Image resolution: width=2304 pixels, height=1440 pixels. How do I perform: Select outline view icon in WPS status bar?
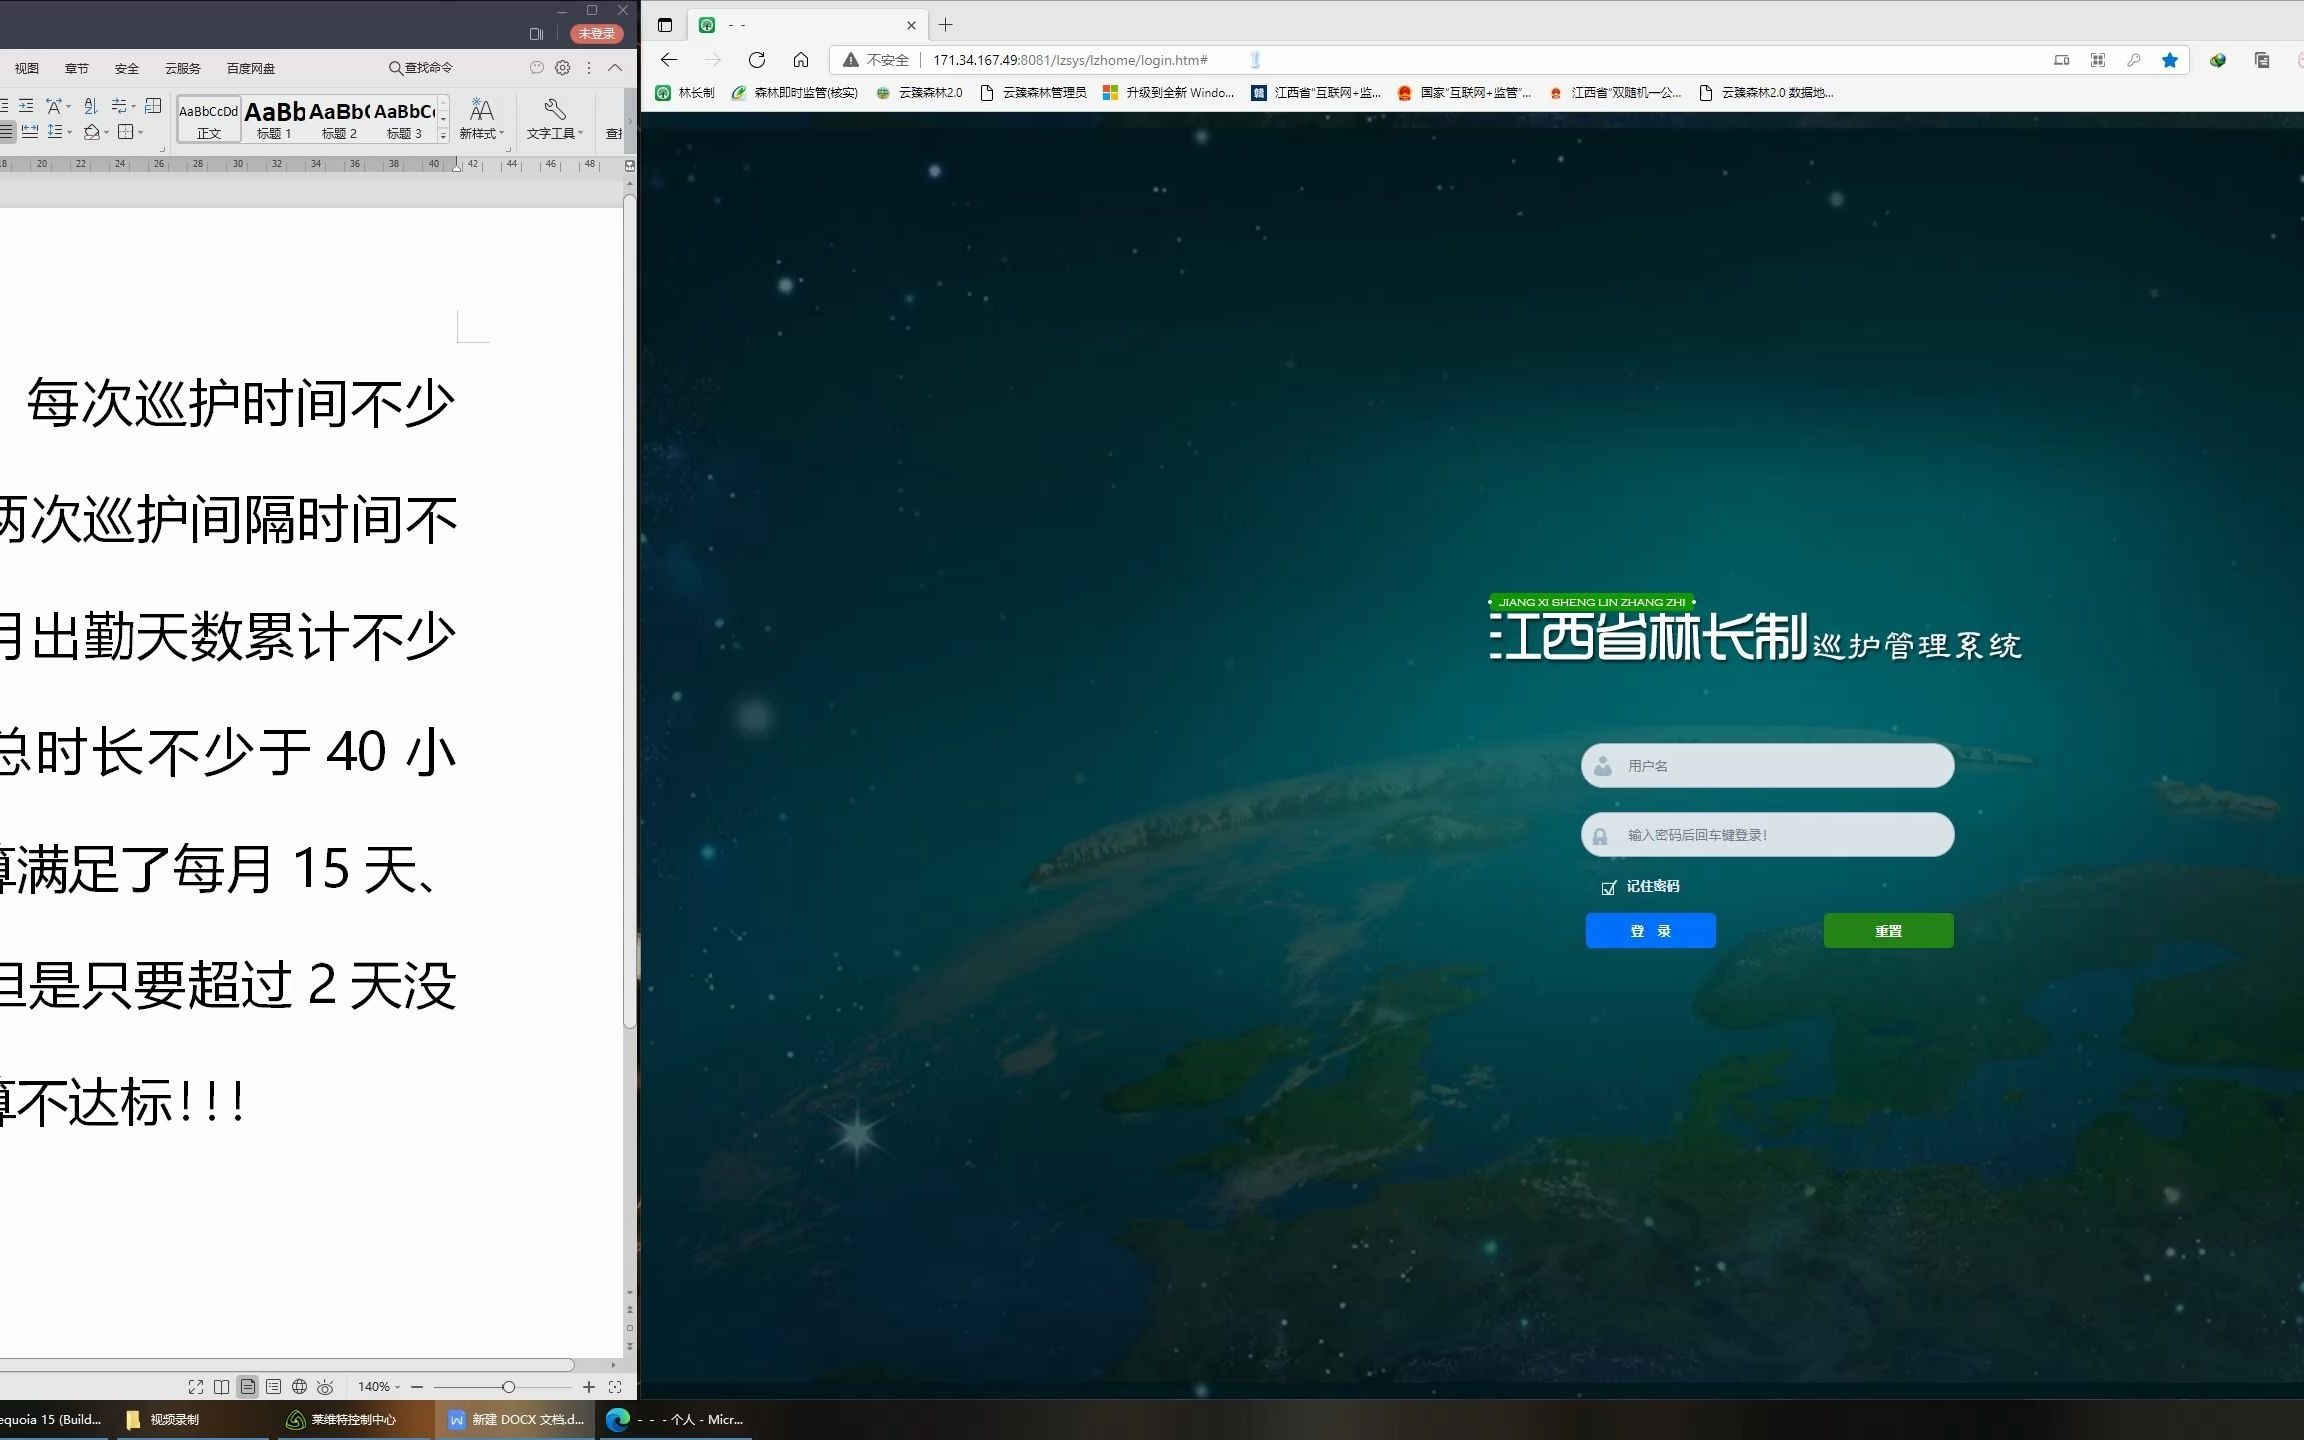click(x=274, y=1387)
